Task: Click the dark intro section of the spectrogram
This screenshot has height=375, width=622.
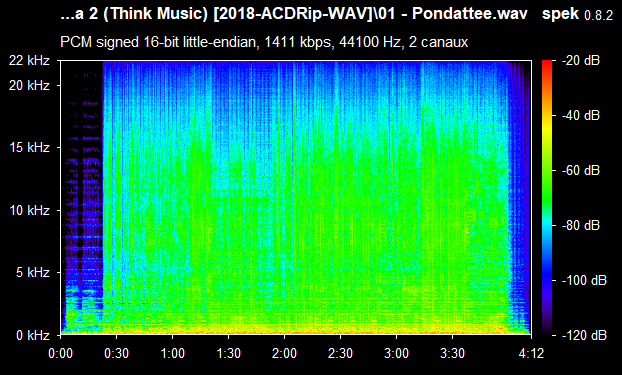Action: [x=82, y=190]
